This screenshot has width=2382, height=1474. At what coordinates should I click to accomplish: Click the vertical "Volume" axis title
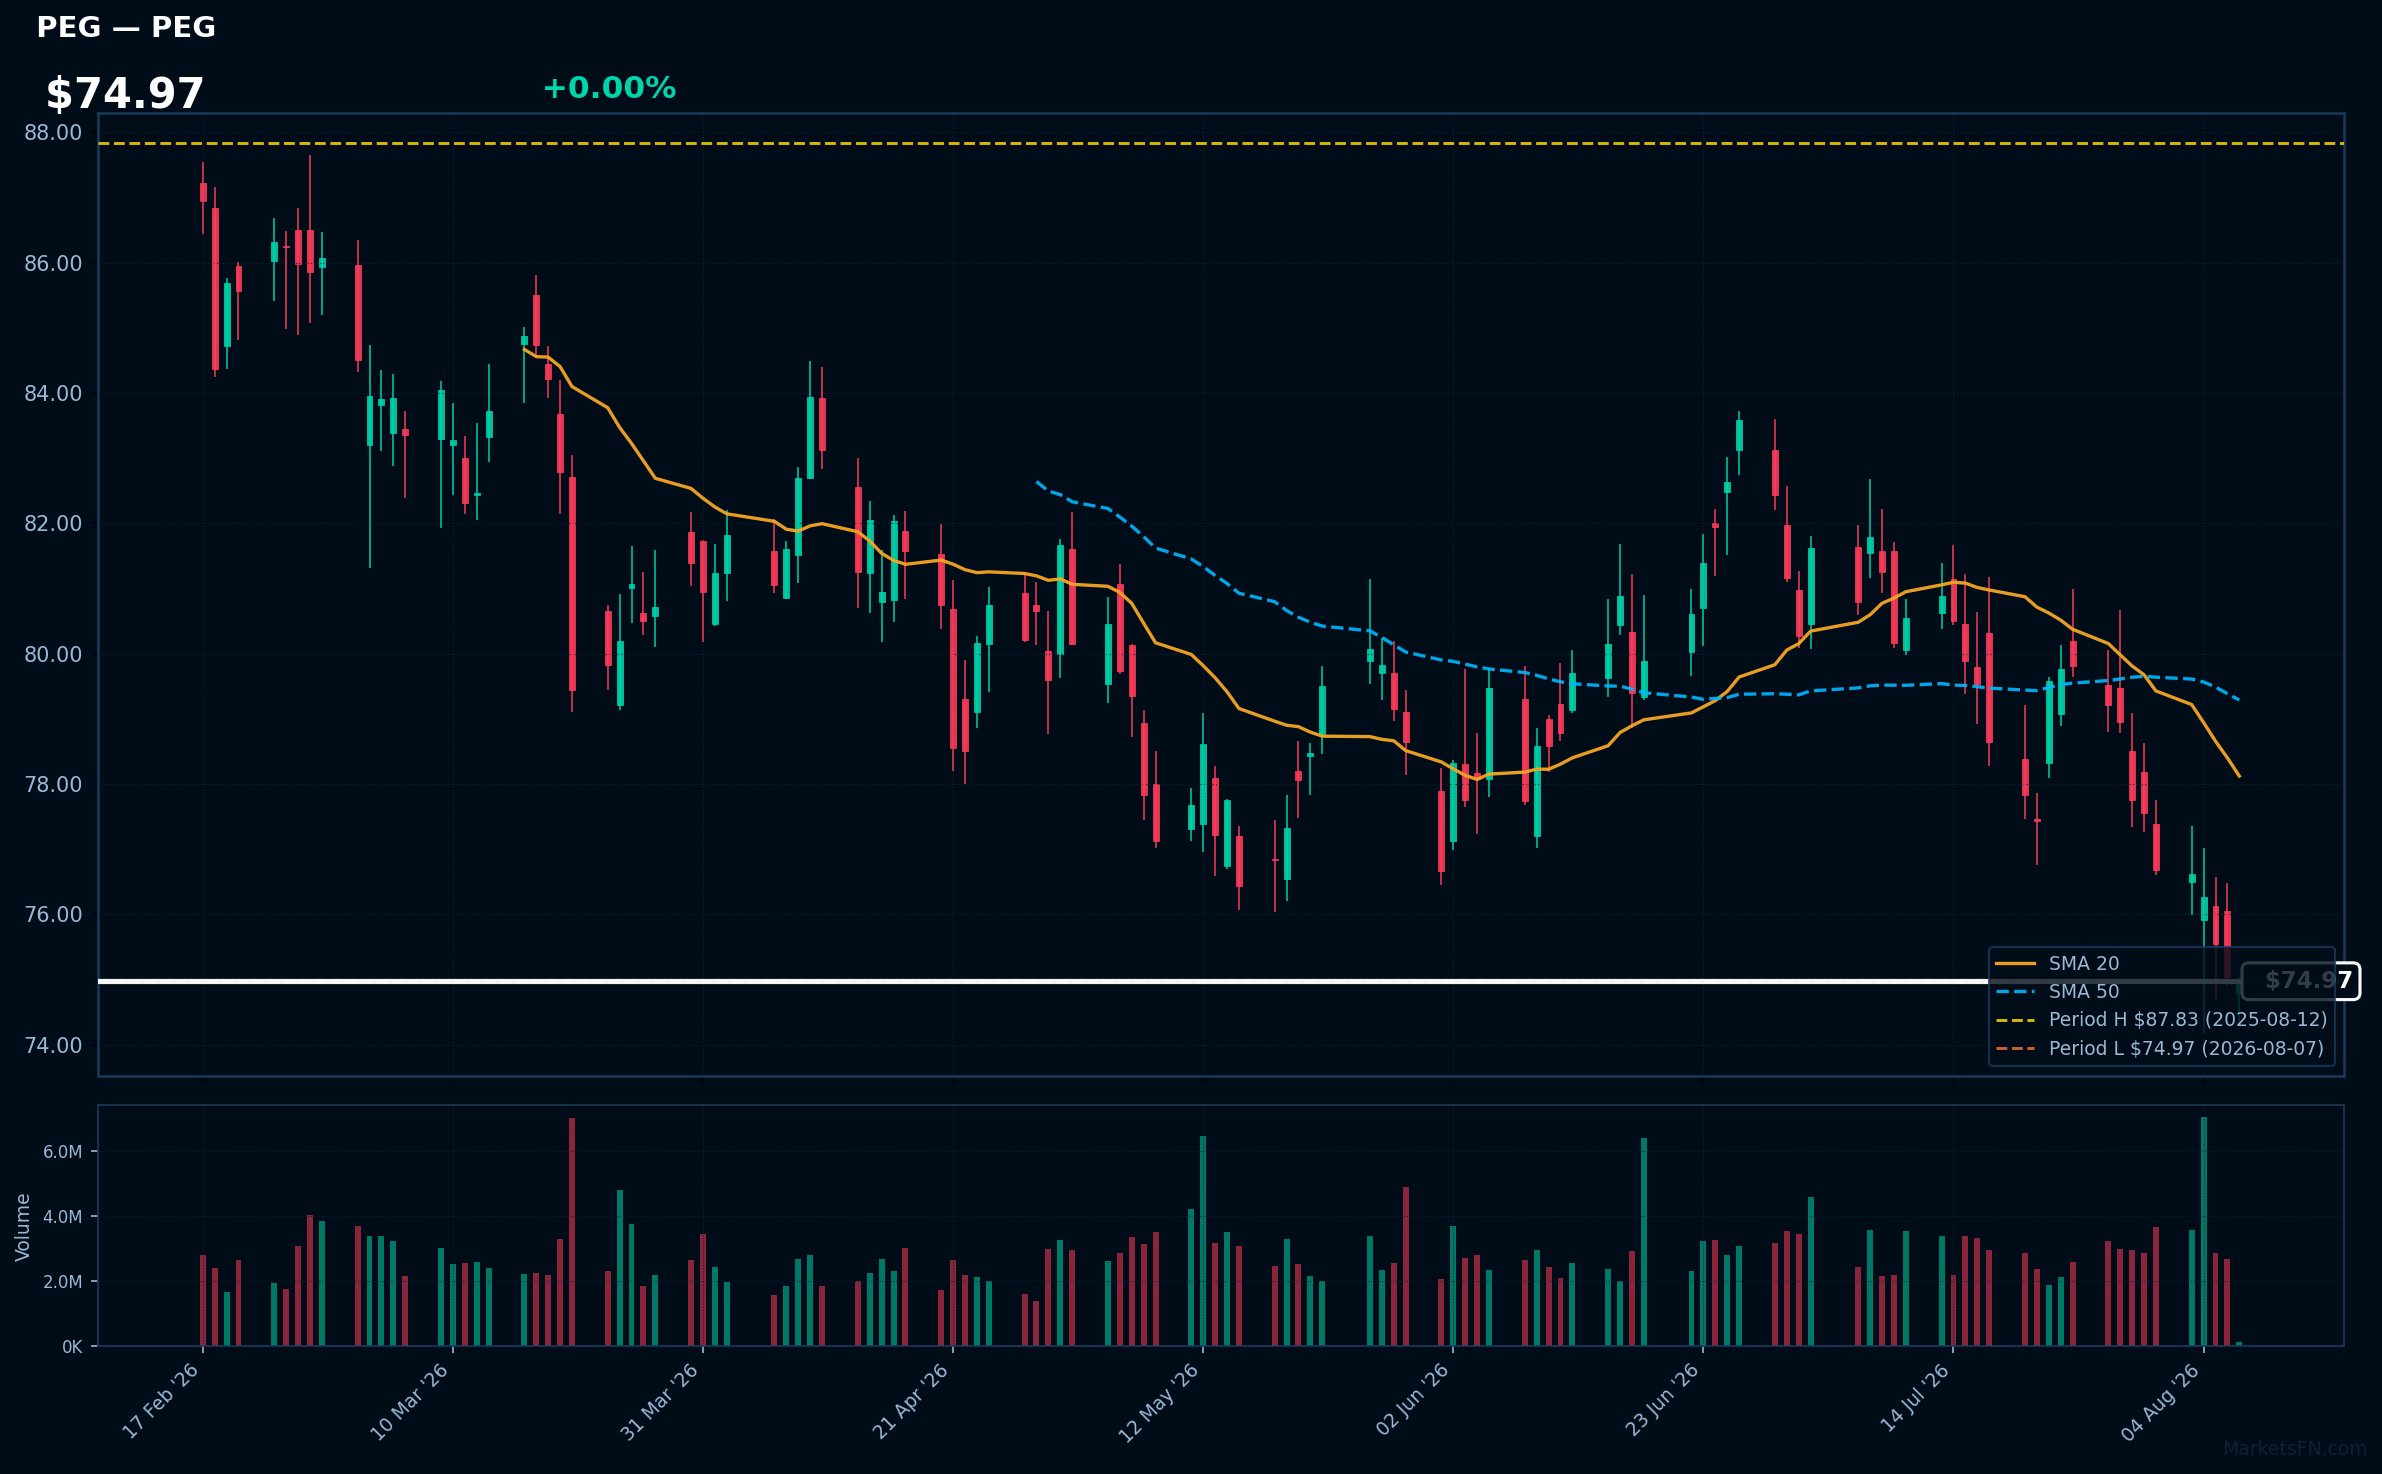[x=23, y=1227]
